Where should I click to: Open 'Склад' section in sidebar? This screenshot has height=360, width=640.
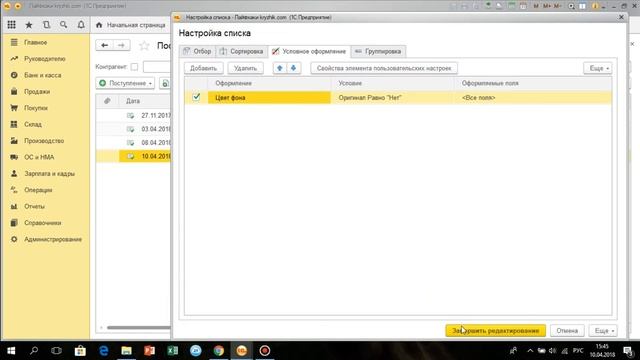click(33, 124)
